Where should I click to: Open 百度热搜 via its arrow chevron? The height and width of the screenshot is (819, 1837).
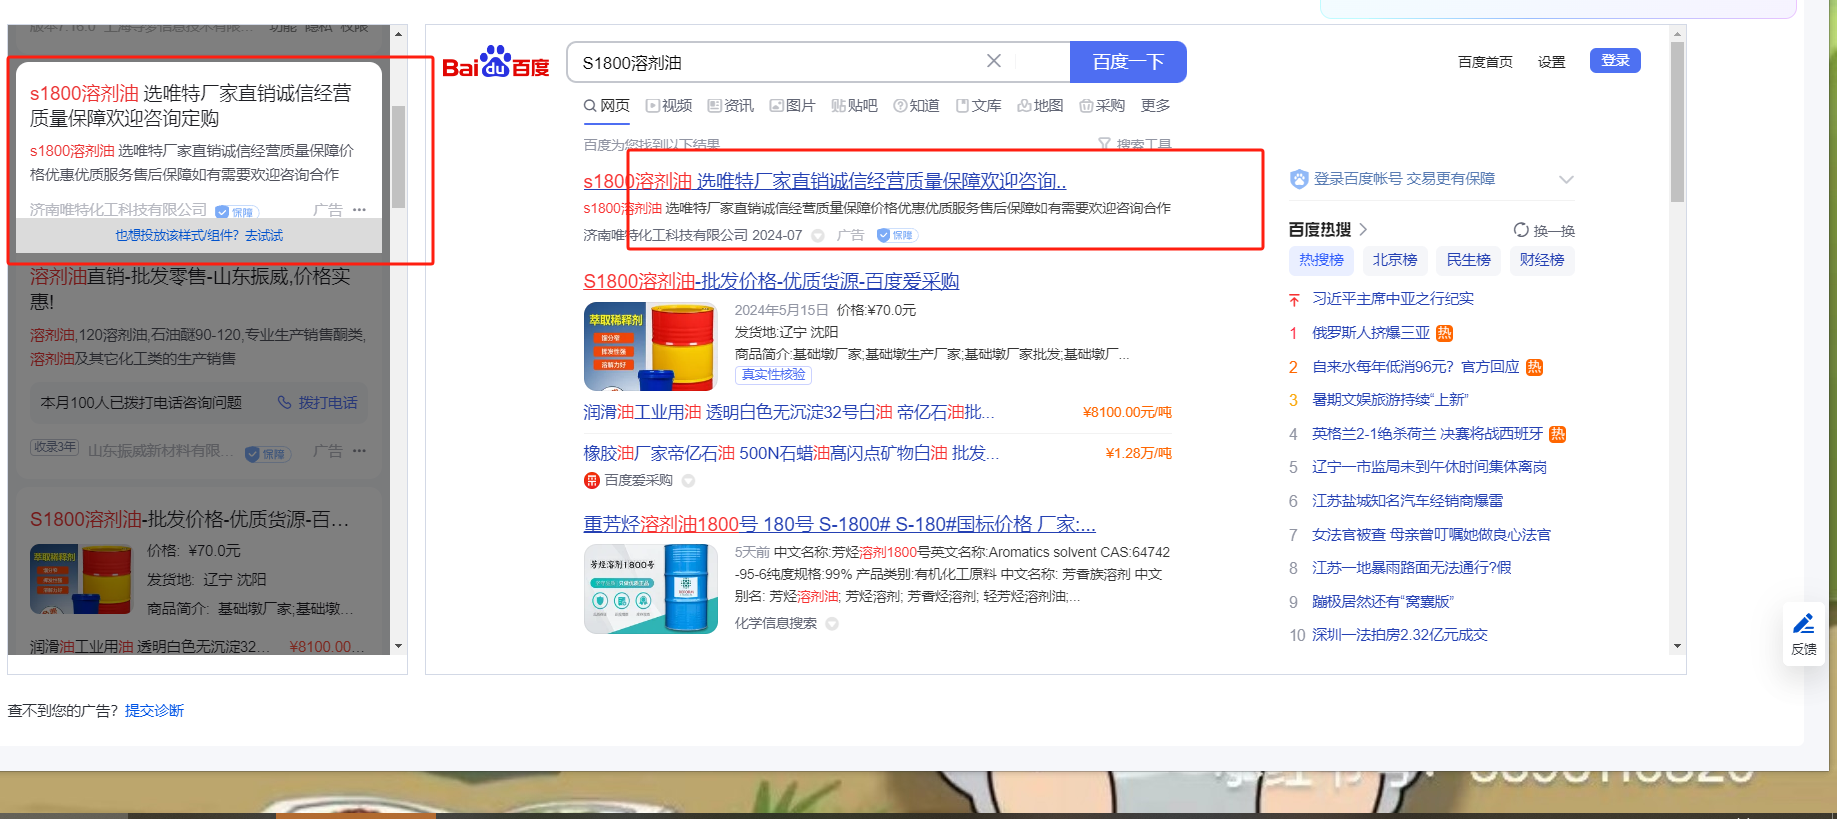point(1363,230)
